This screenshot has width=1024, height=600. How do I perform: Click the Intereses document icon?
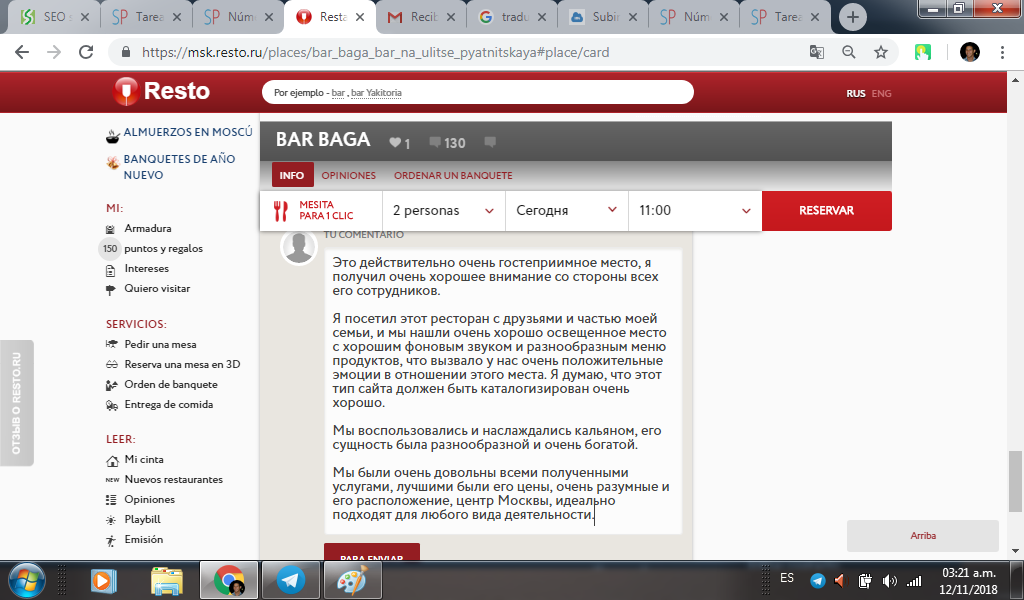tap(110, 269)
